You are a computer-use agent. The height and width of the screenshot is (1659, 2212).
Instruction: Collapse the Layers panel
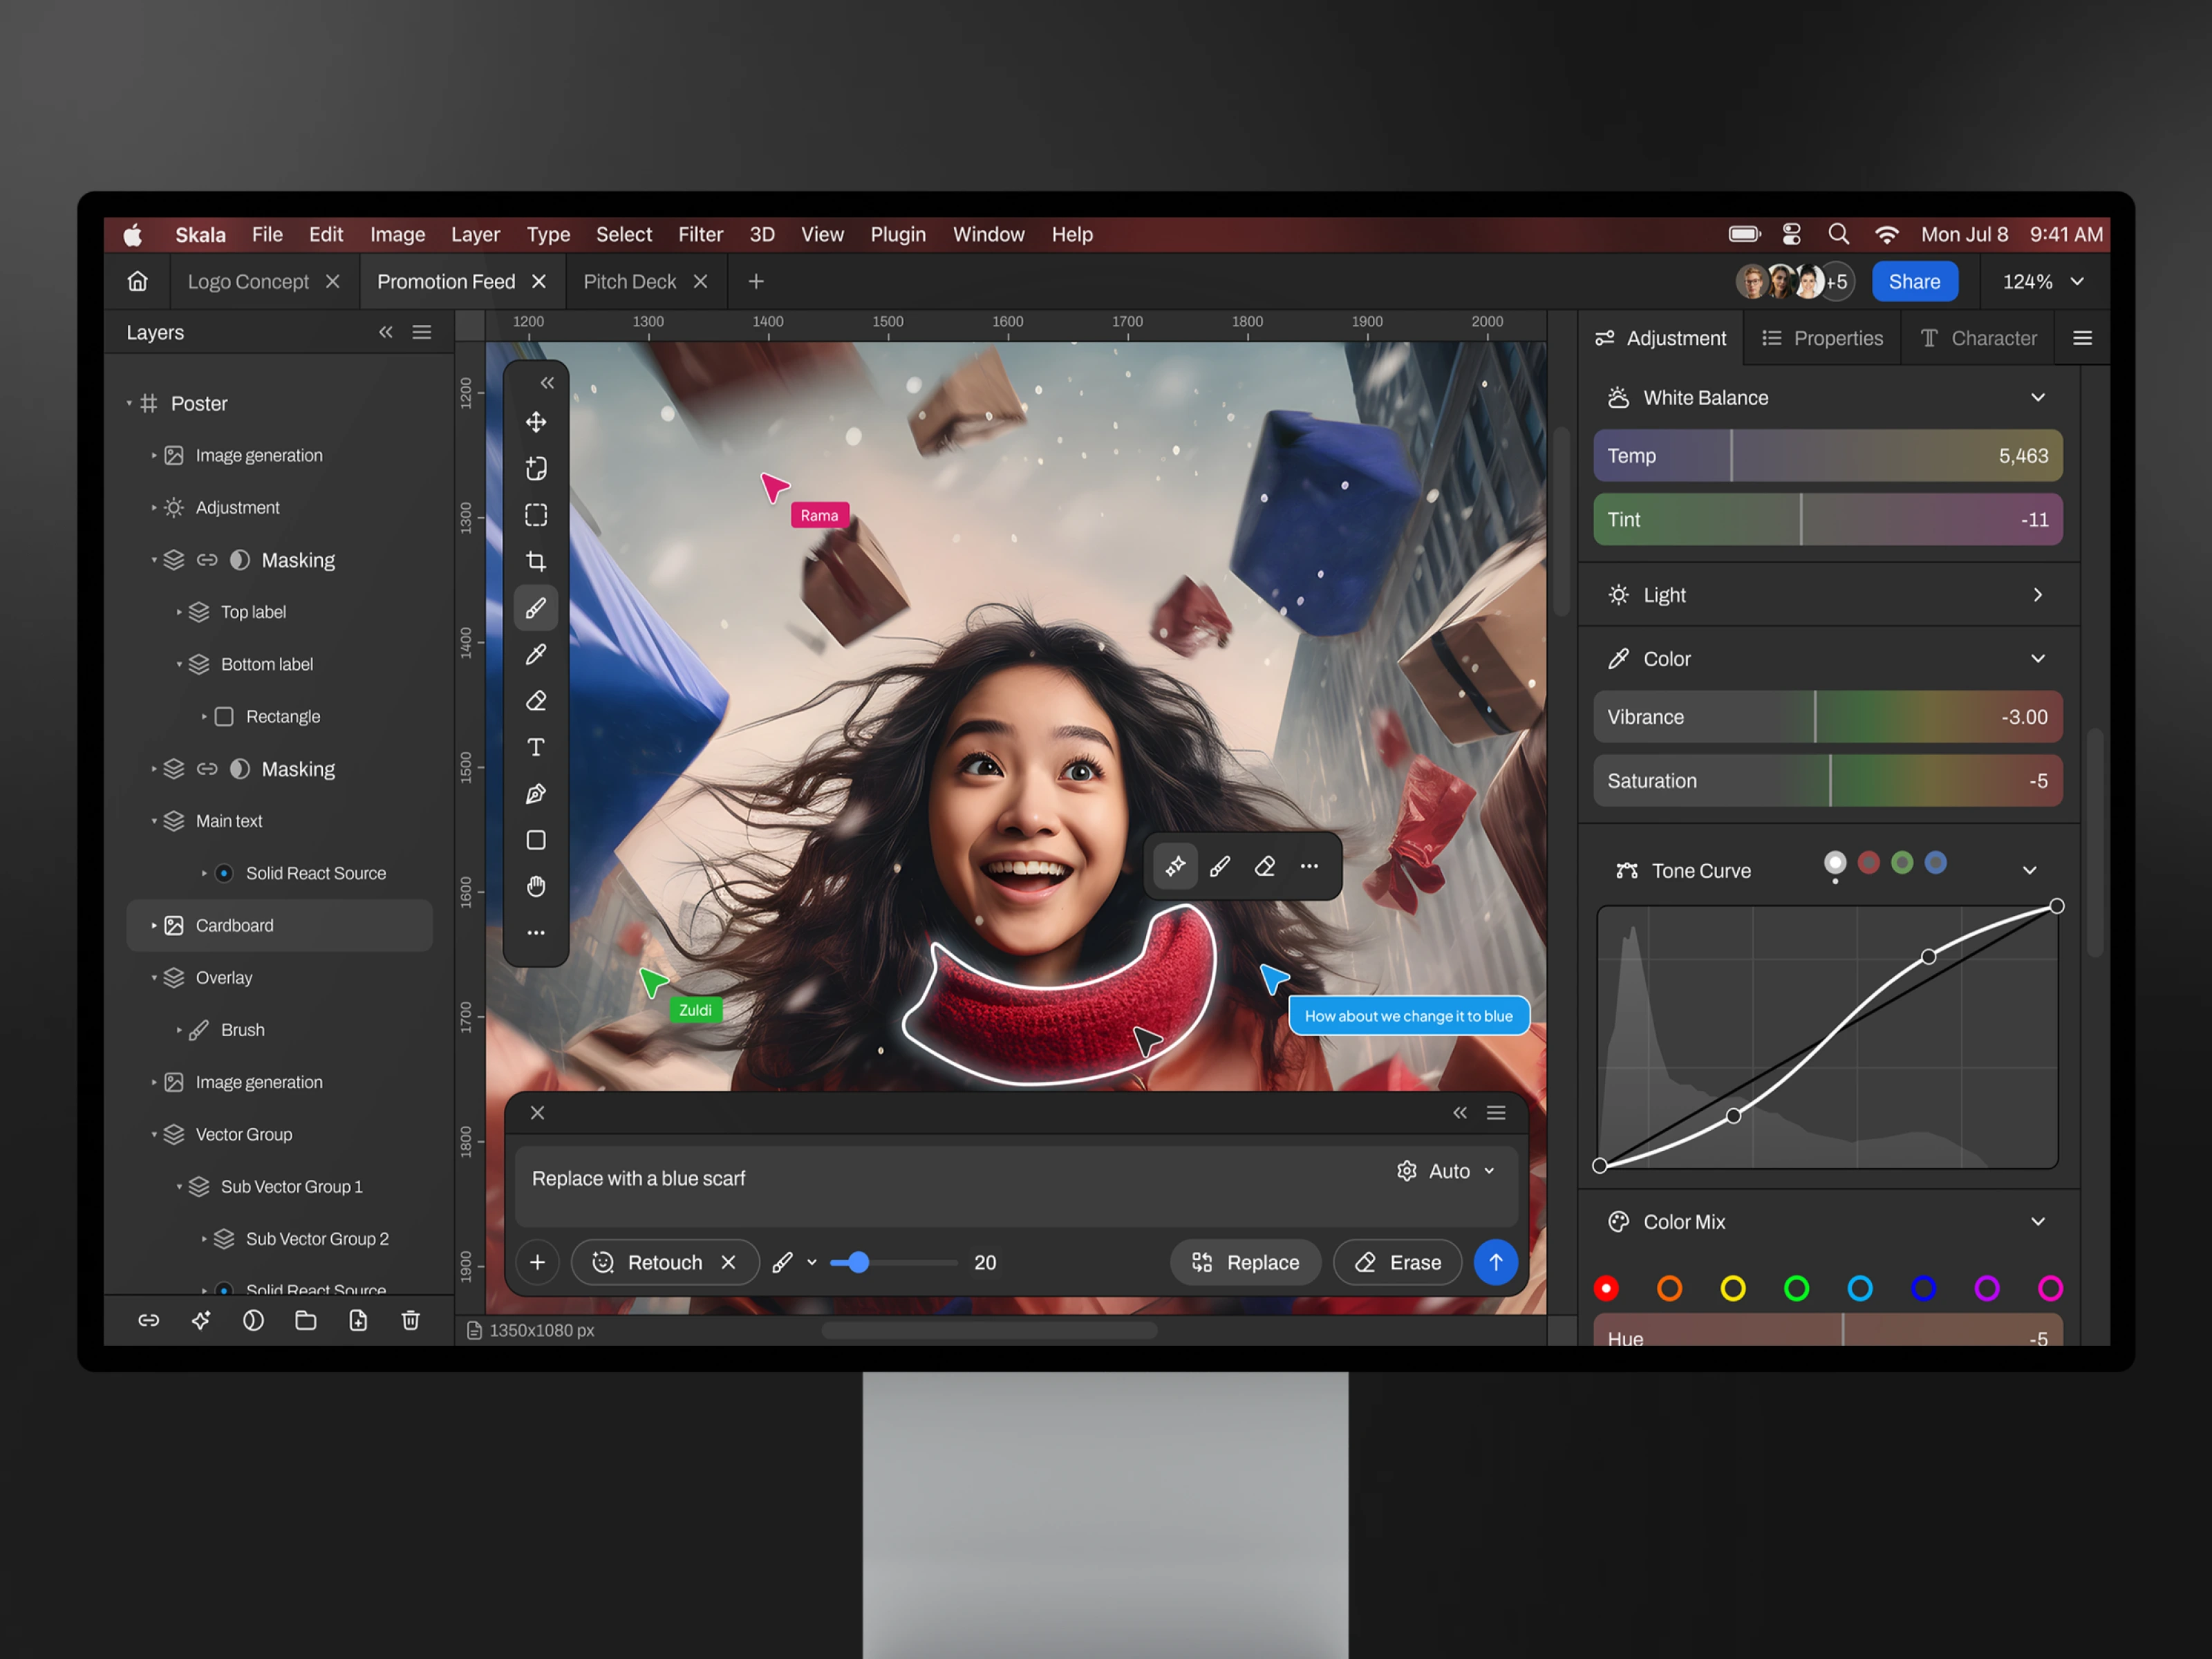coord(386,332)
